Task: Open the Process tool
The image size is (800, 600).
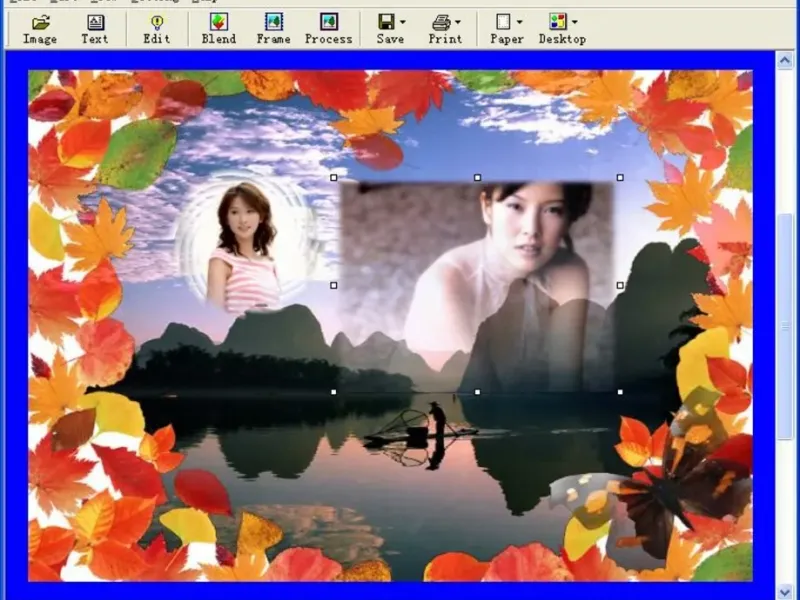Action: pos(329,29)
